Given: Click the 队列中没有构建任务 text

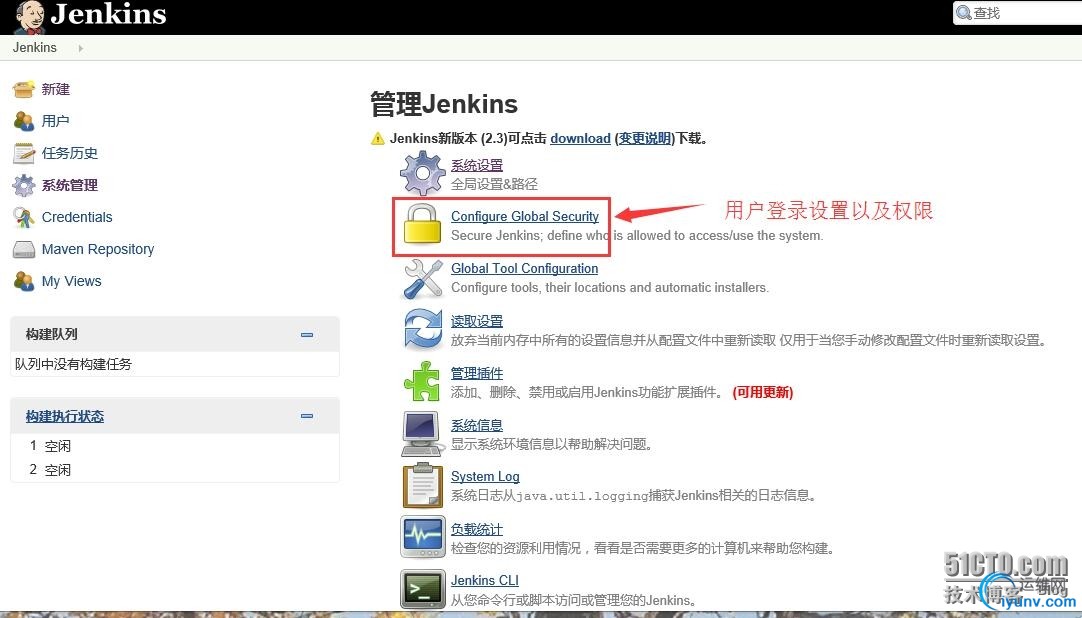Looking at the screenshot, I should [73, 364].
